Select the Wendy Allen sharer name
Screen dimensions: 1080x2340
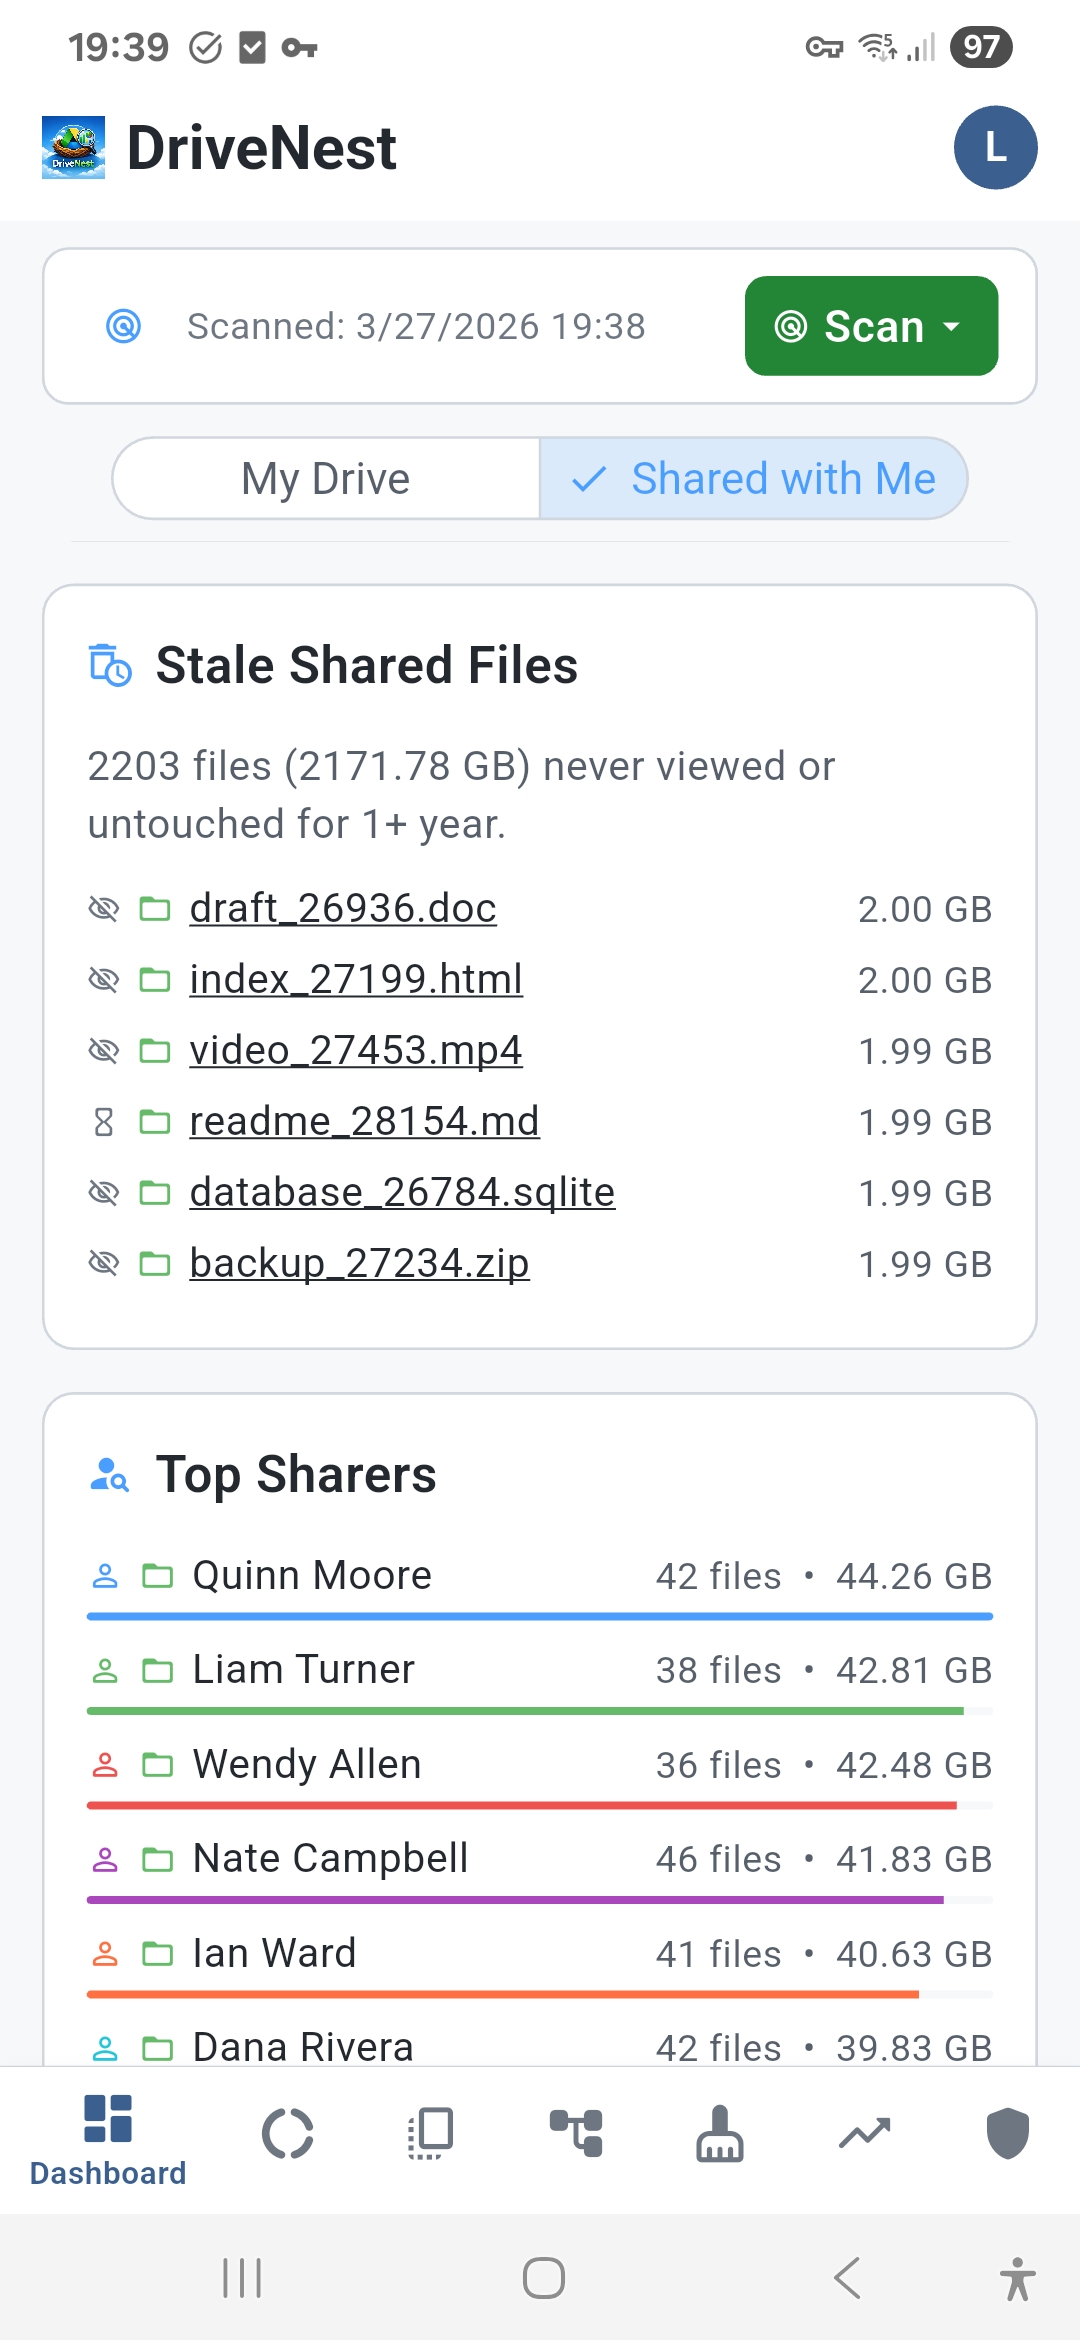(x=307, y=1765)
